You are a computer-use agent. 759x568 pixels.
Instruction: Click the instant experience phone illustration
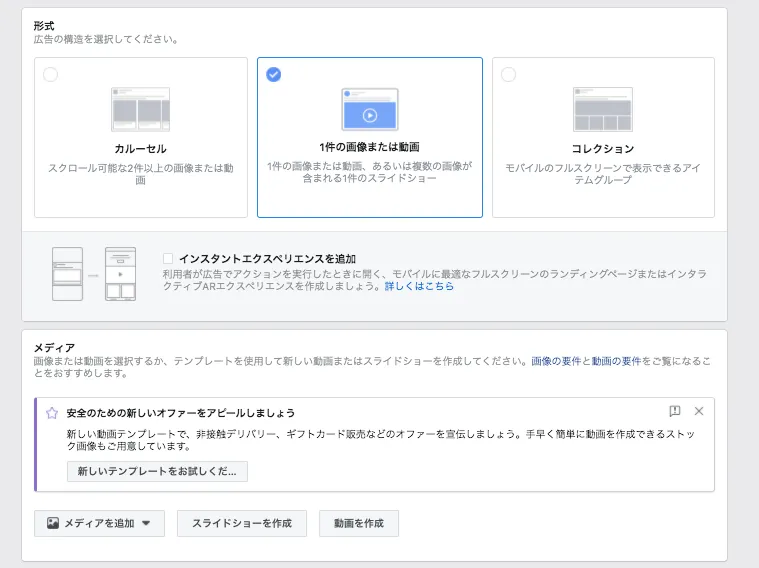pos(94,274)
